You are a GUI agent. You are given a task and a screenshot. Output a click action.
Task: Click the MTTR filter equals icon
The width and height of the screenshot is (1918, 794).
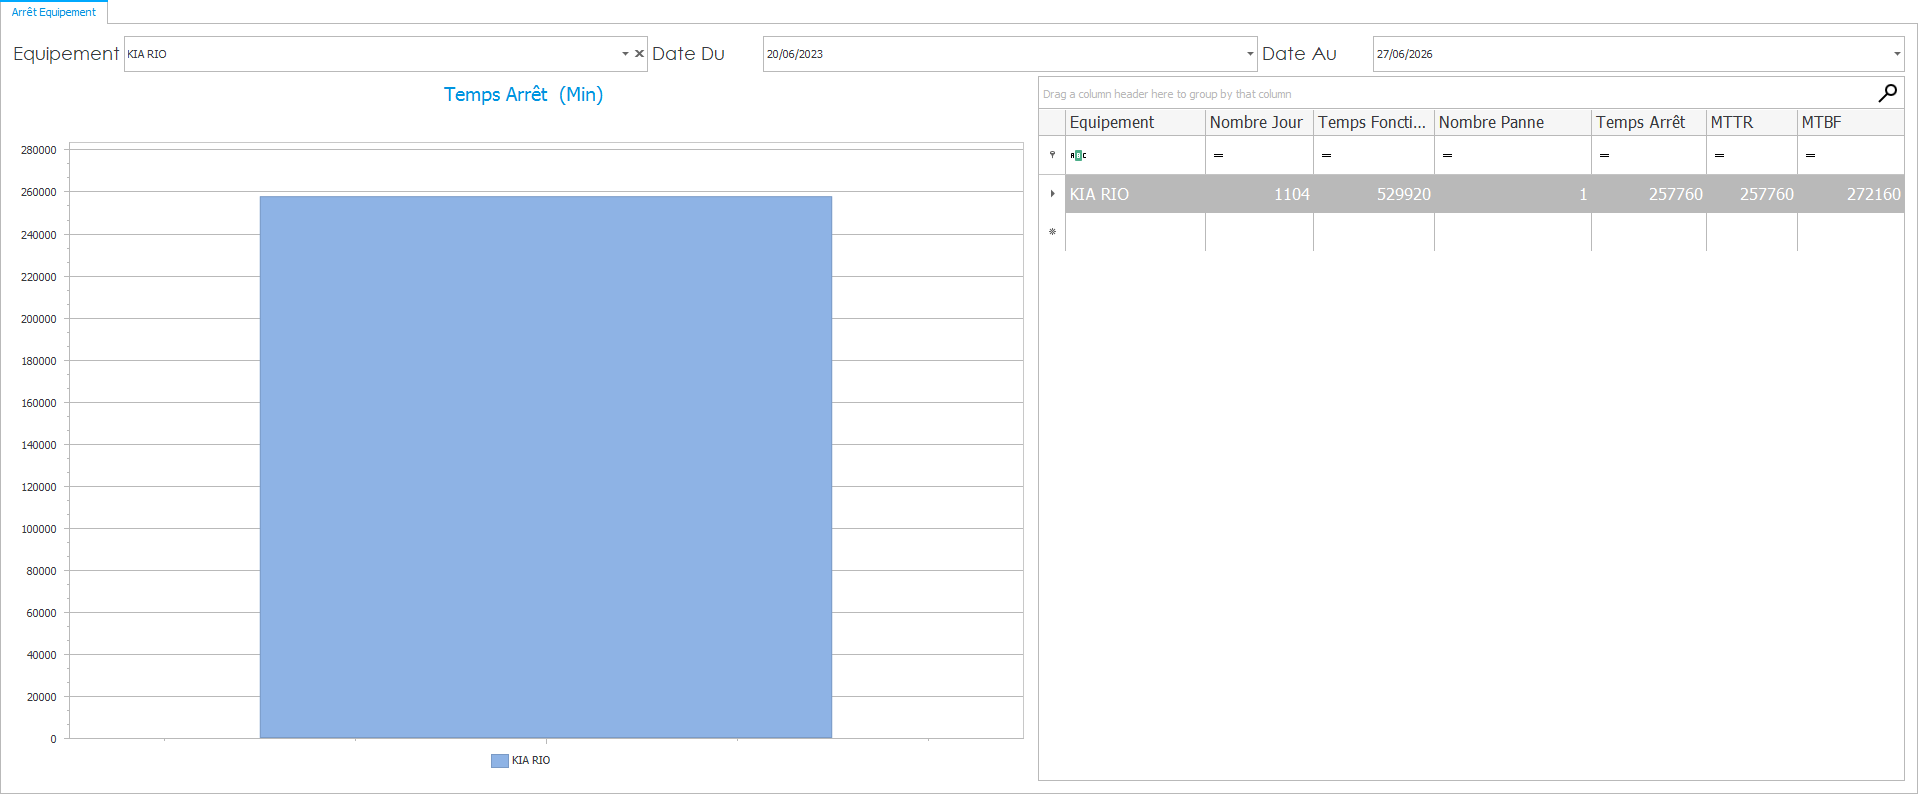tap(1719, 155)
